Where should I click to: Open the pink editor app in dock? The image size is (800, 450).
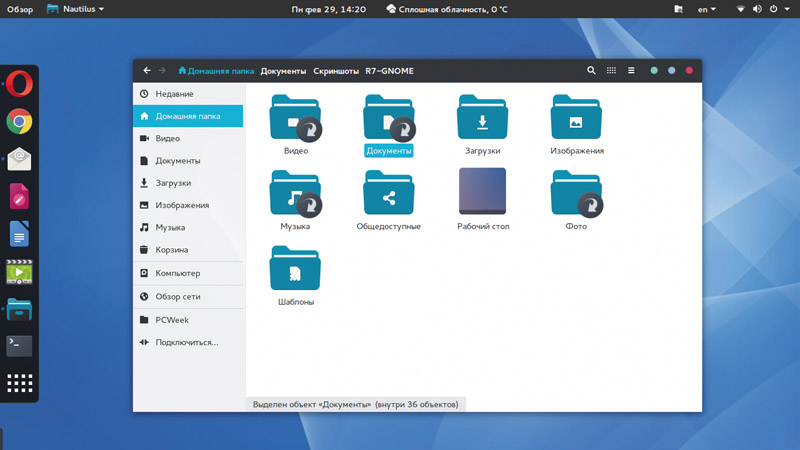(x=19, y=196)
